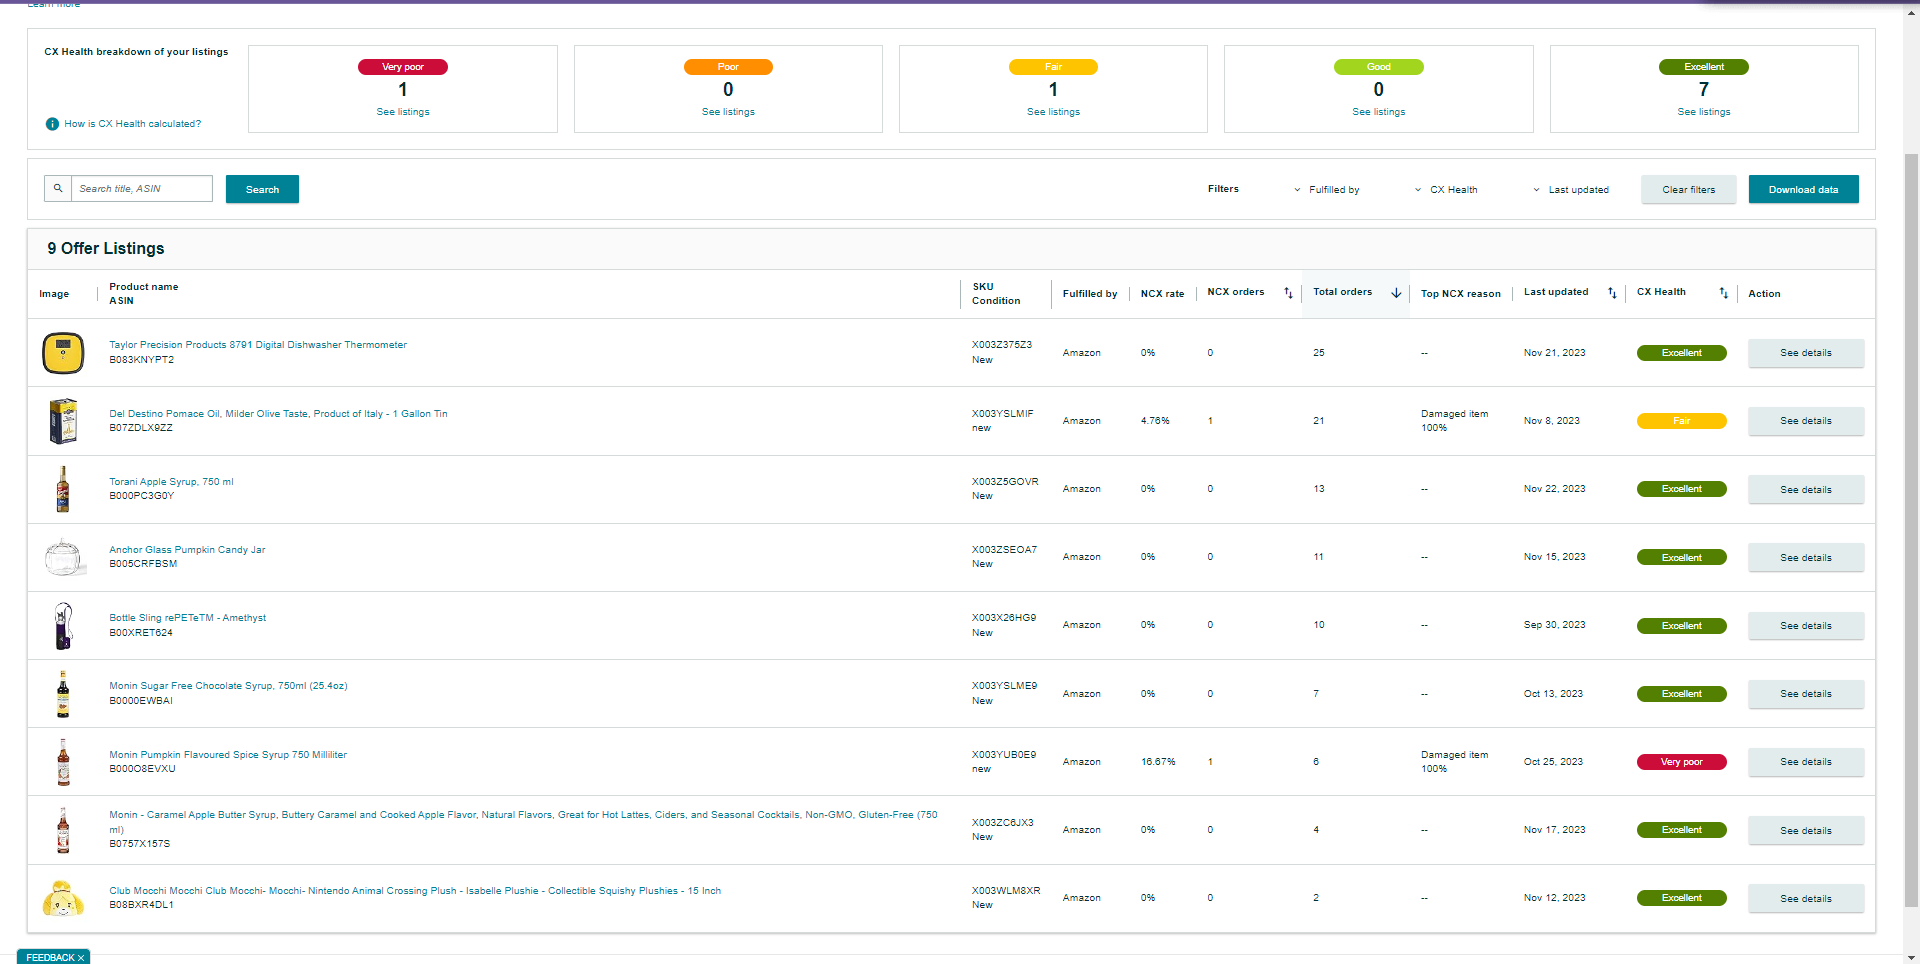Open Monin Caramel Apple Butter Syrup image
Screen dimensions: 1920x964
click(x=63, y=830)
